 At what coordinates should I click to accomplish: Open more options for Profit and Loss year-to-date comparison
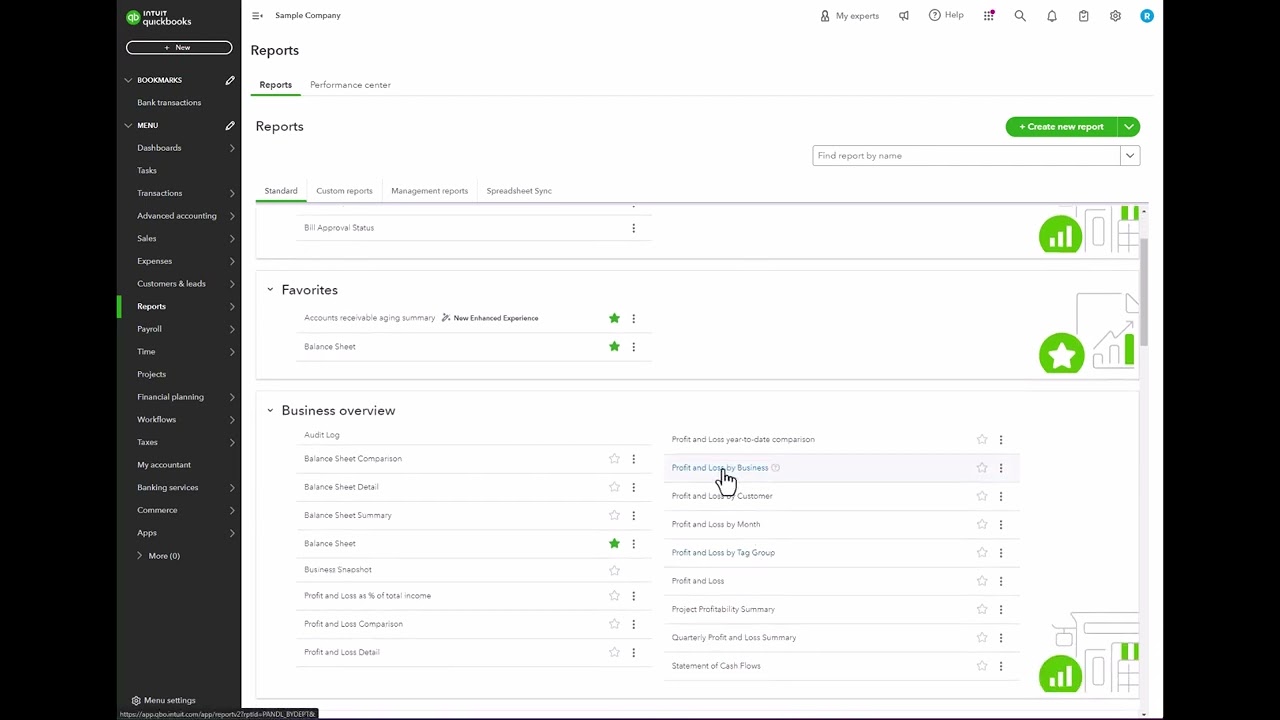coord(1001,439)
